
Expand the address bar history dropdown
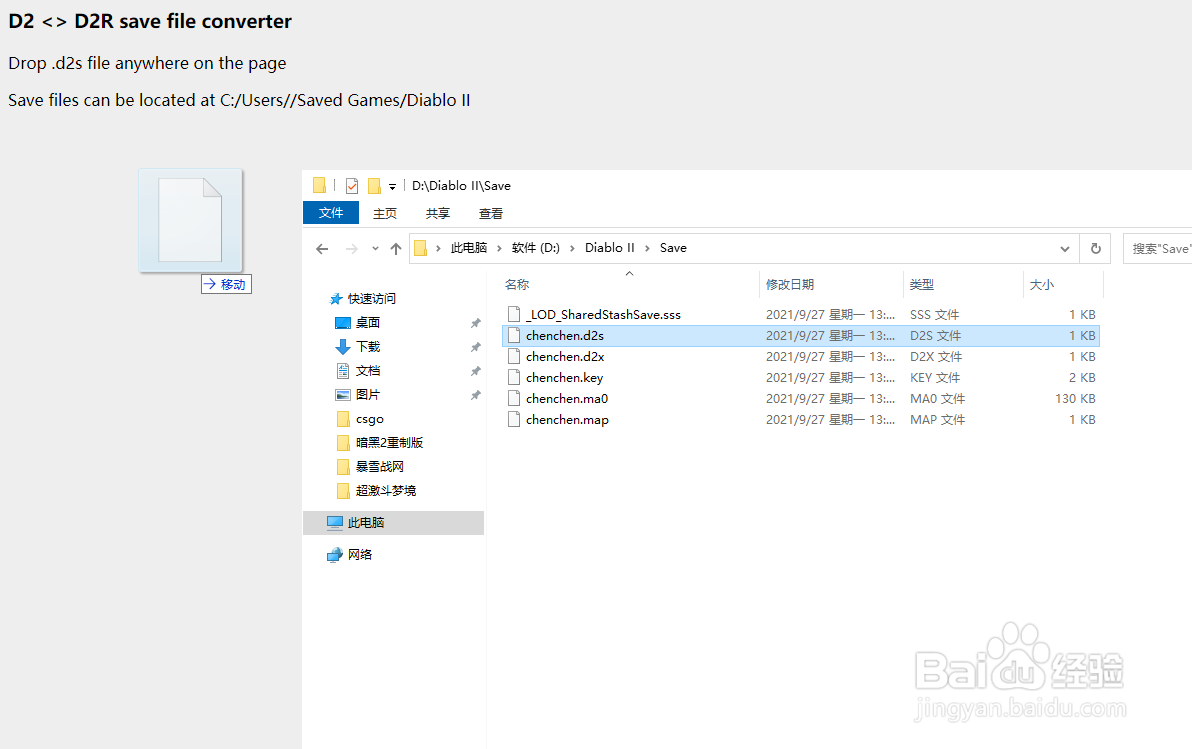(1064, 249)
